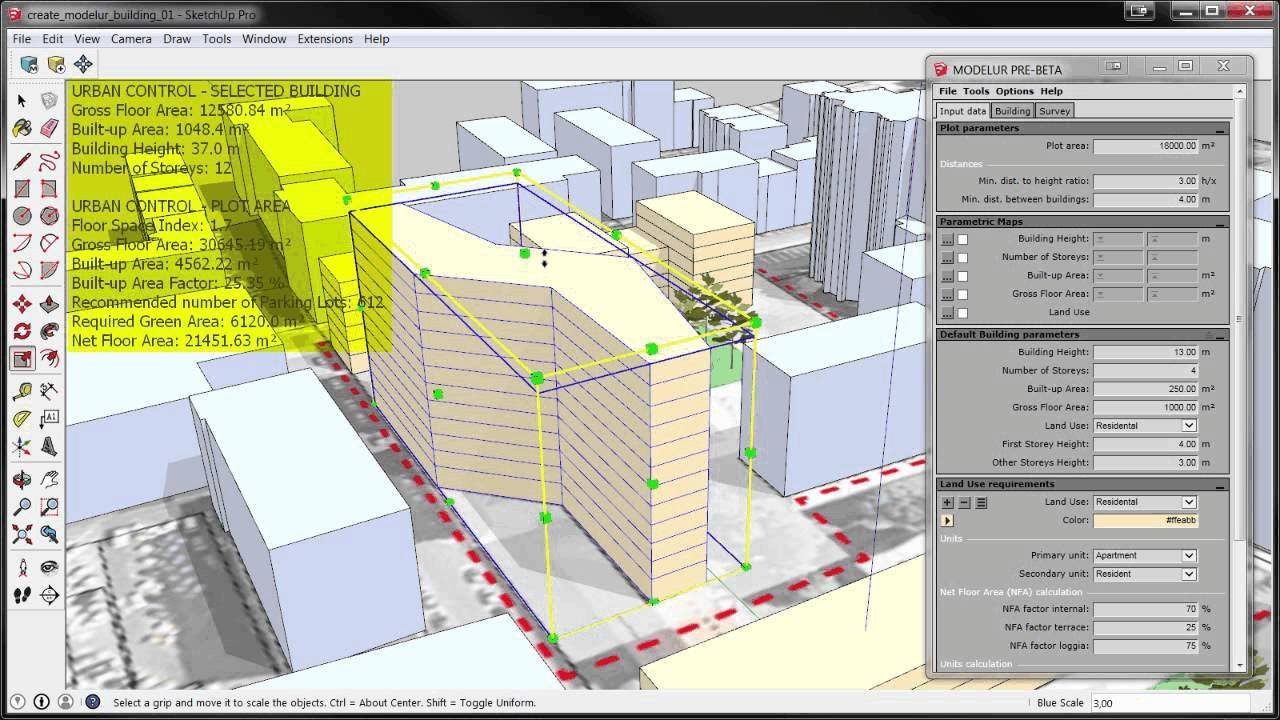
Task: Click the list button beside the minus button
Action: click(981, 502)
